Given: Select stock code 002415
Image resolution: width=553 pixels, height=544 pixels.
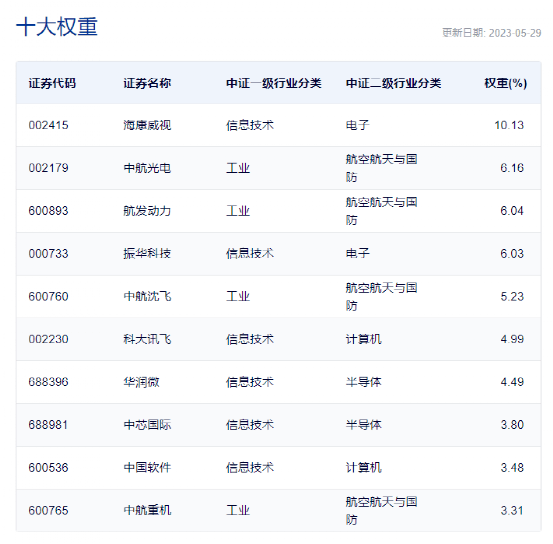Looking at the screenshot, I should tap(48, 125).
